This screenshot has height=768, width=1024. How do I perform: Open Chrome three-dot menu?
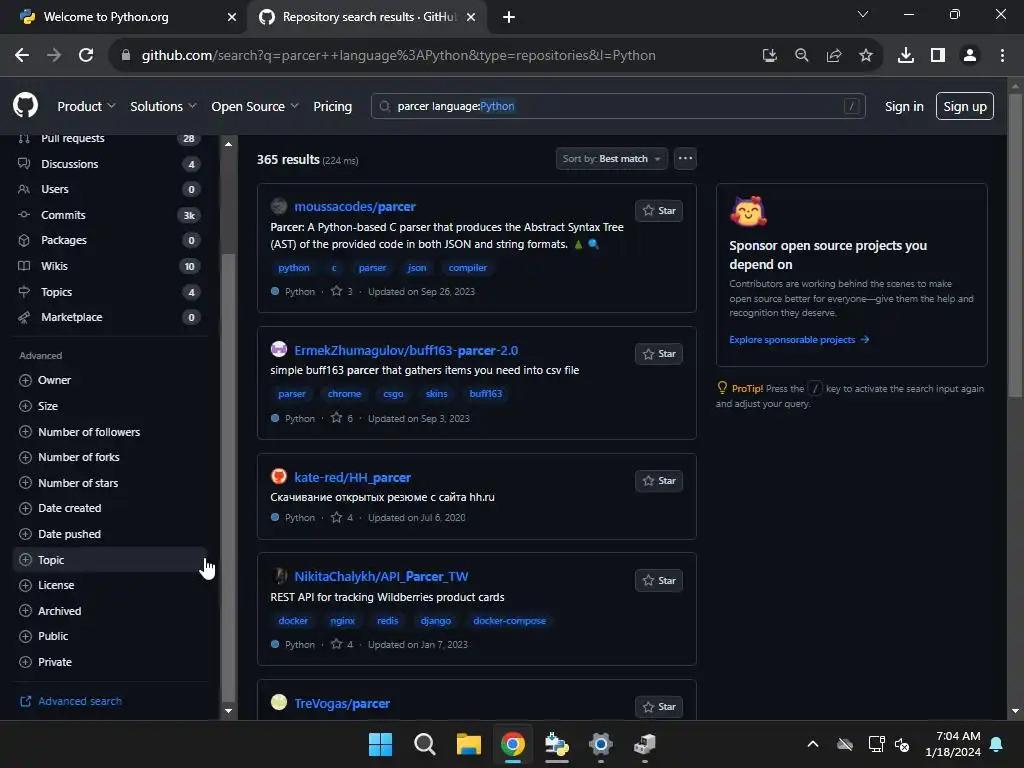click(1002, 56)
